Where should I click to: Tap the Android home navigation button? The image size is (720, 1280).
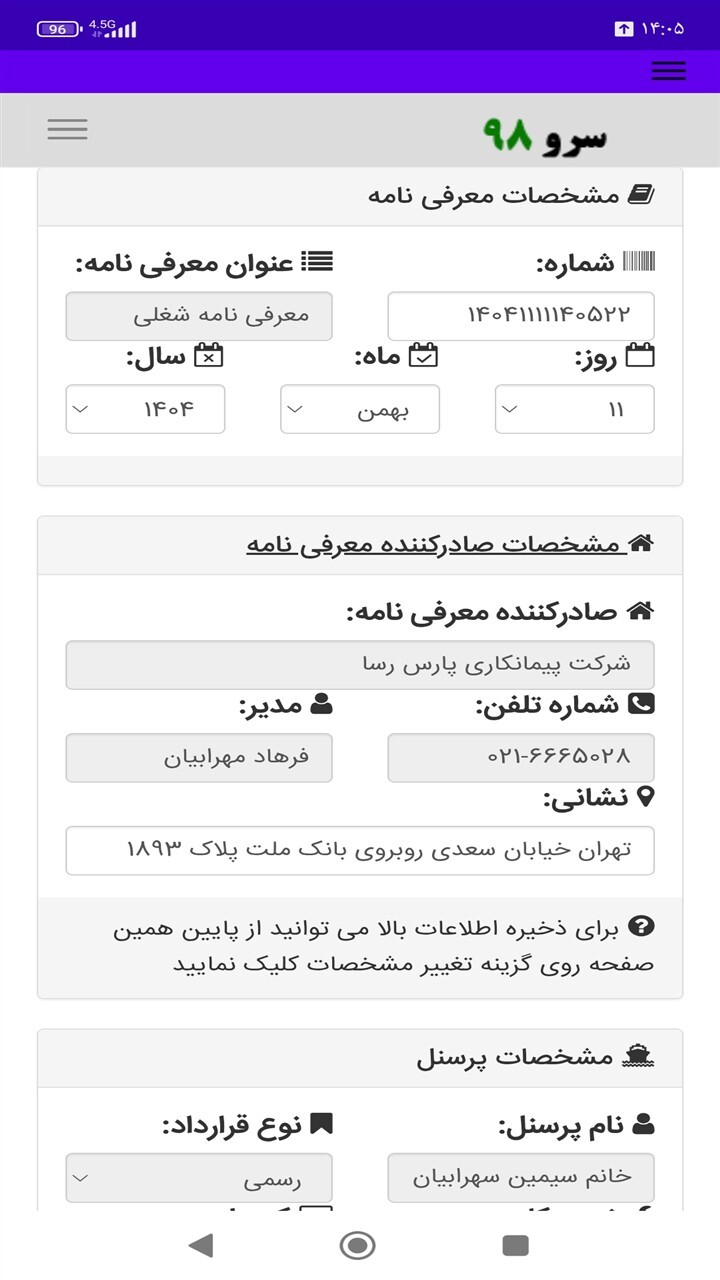tap(358, 1245)
